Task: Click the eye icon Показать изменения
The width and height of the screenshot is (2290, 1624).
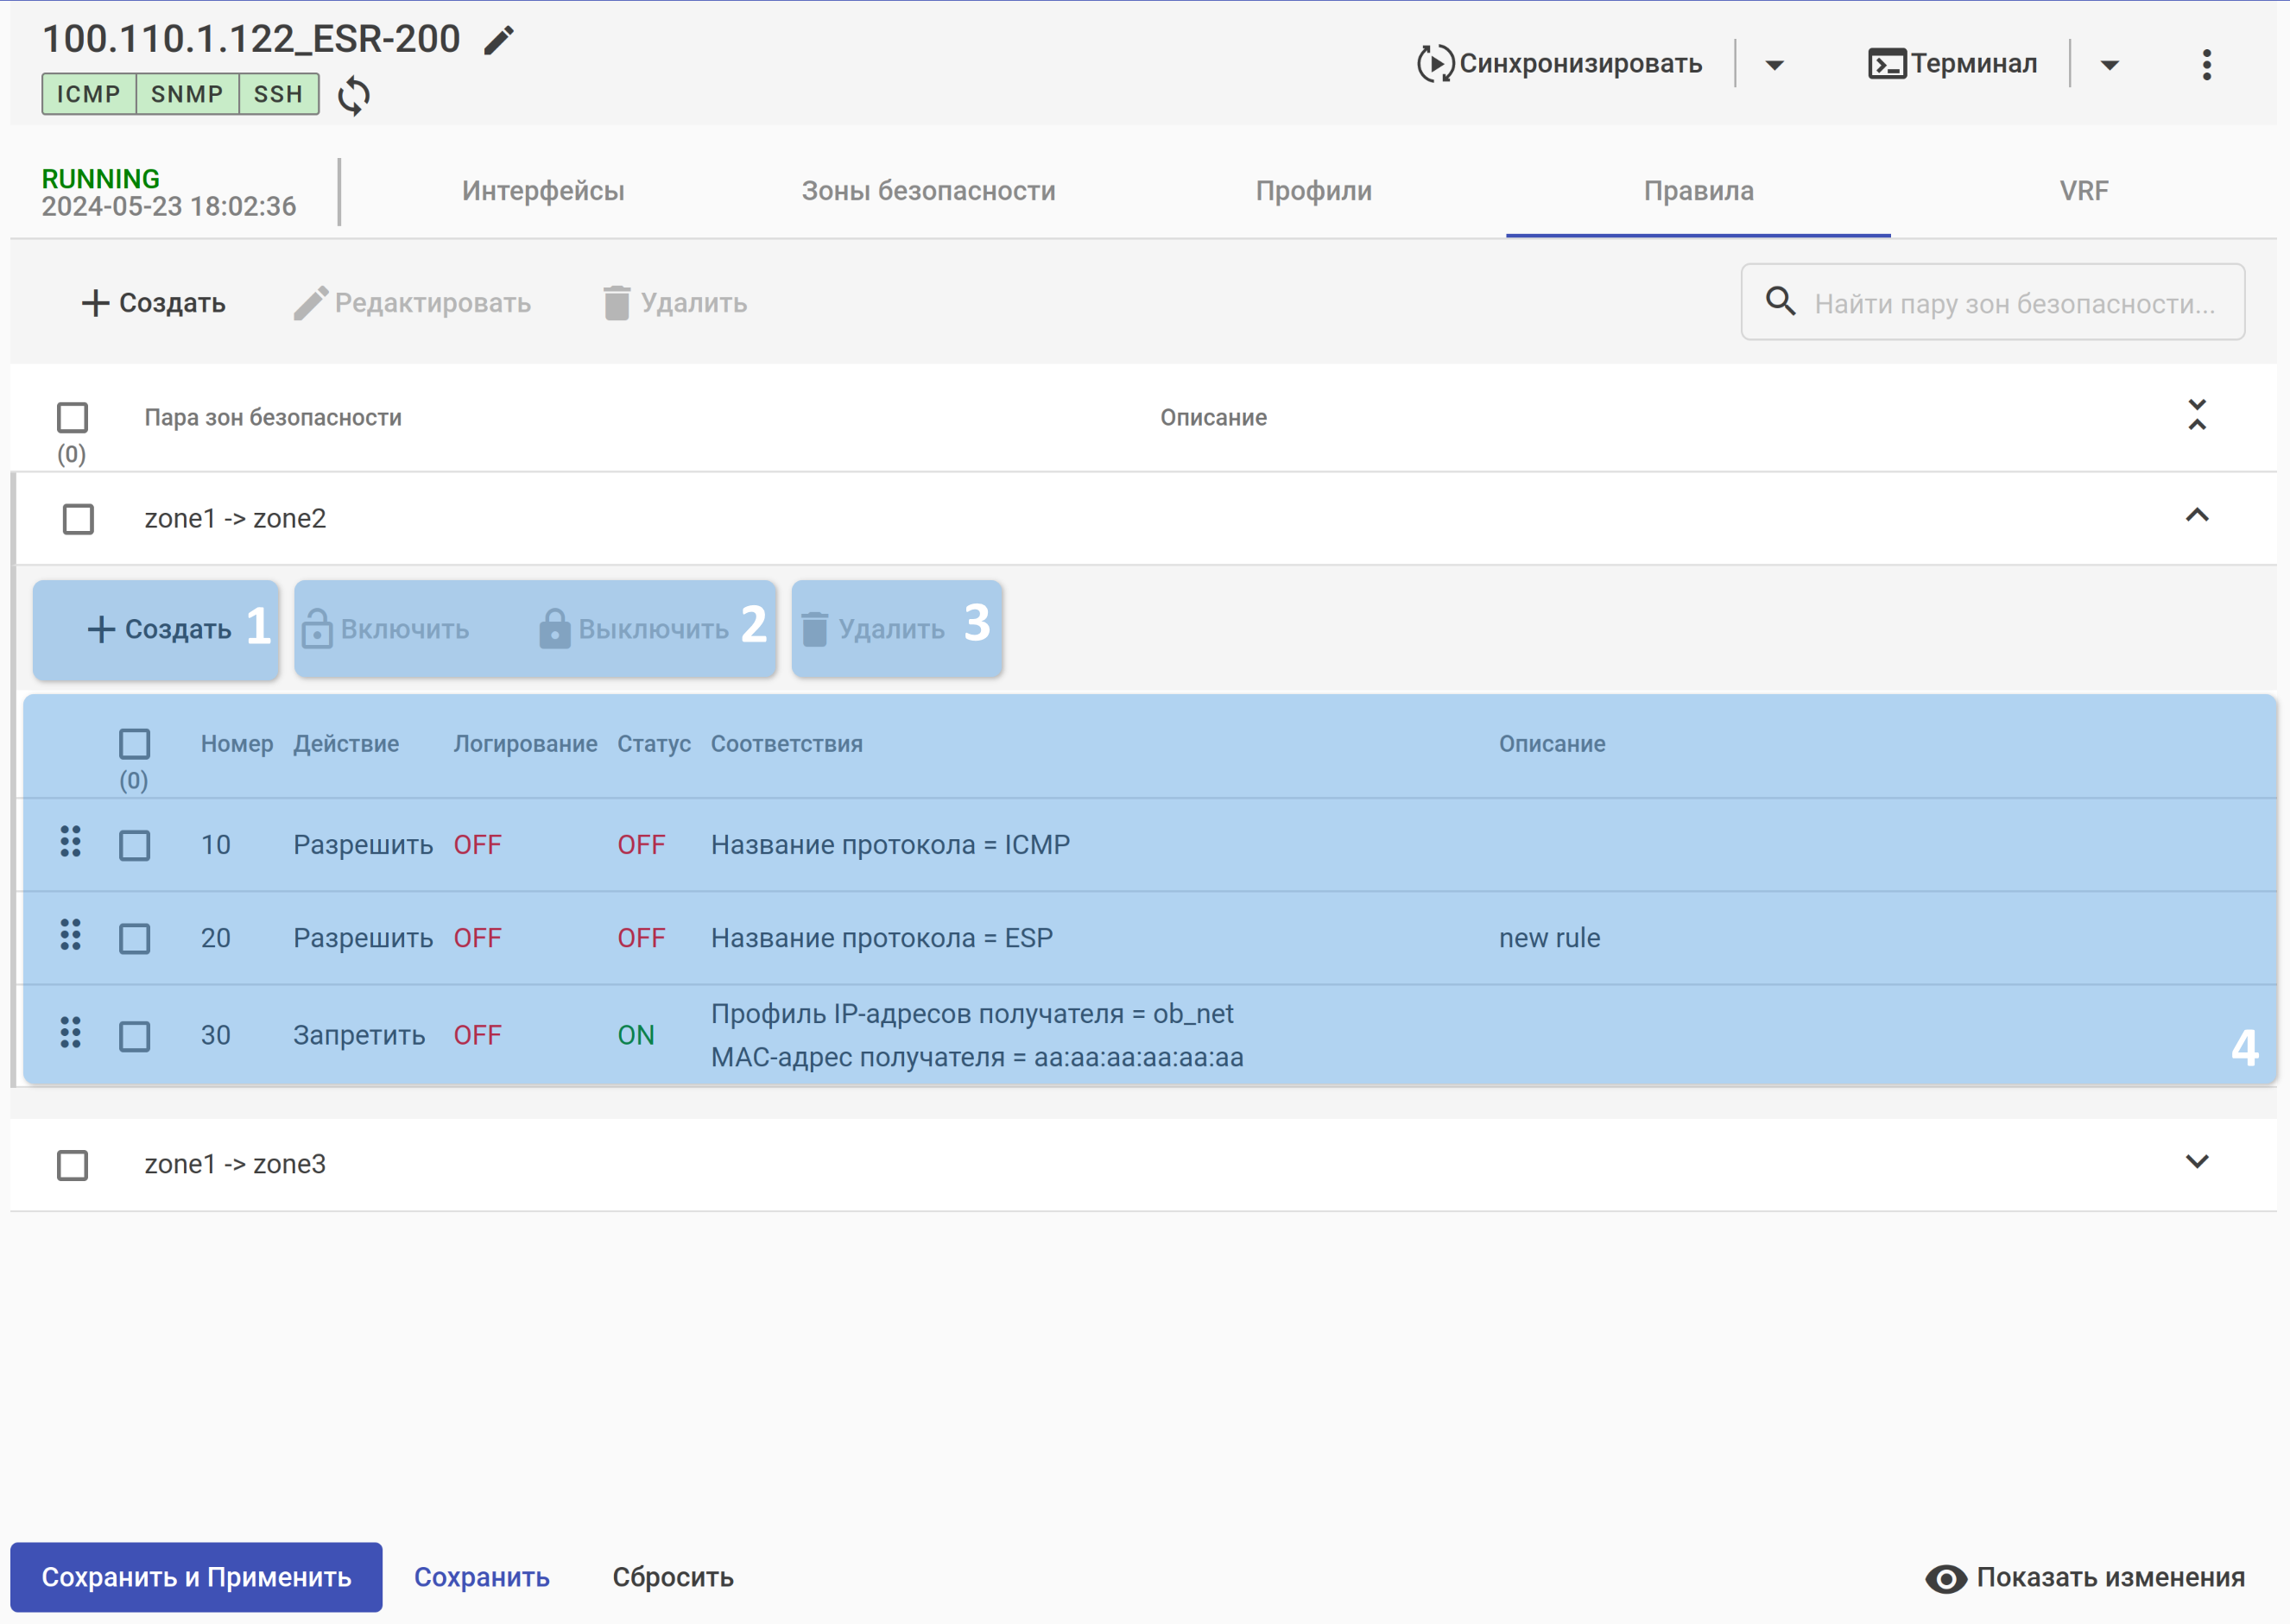Action: [1946, 1579]
